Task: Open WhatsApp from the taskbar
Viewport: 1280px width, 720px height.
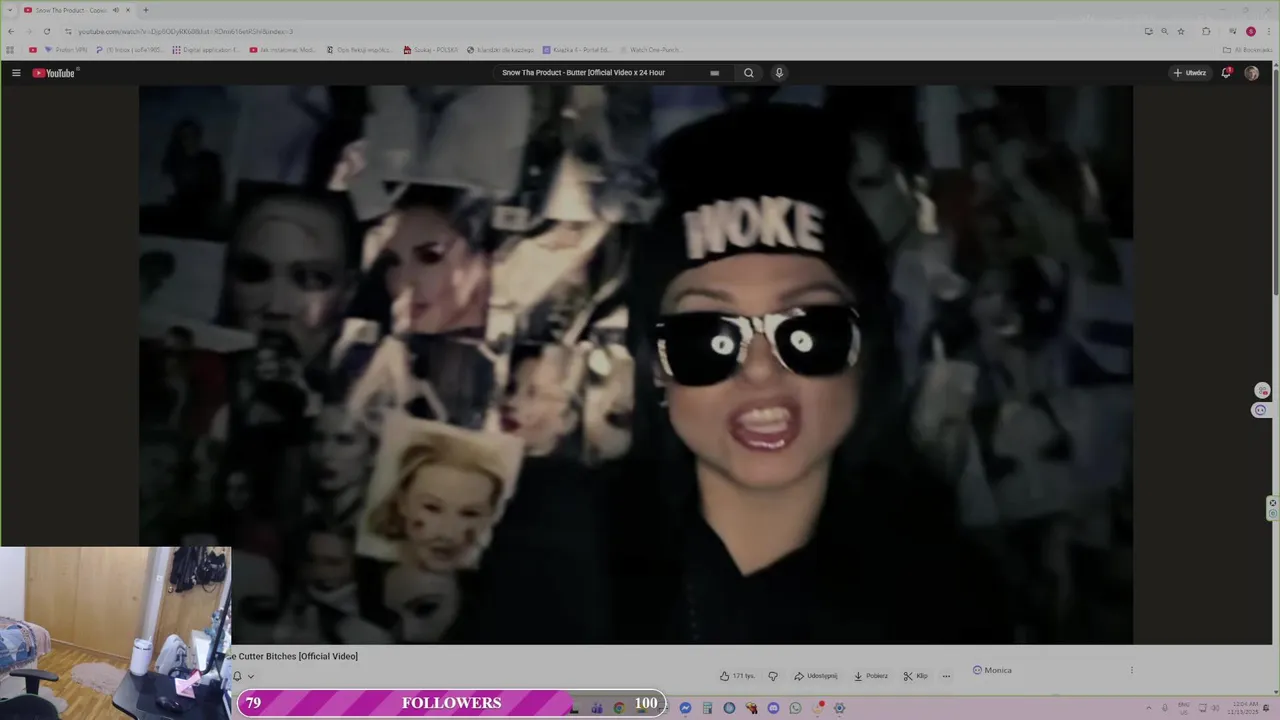Action: (x=795, y=708)
